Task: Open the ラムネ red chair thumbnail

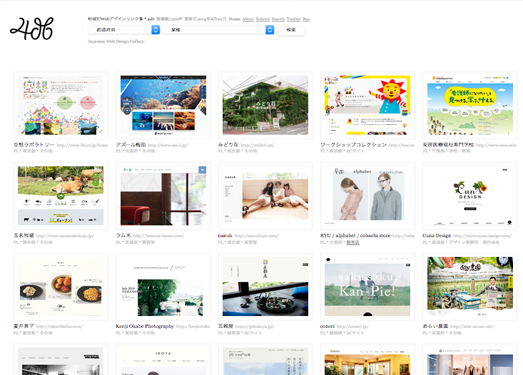Action: [x=163, y=196]
